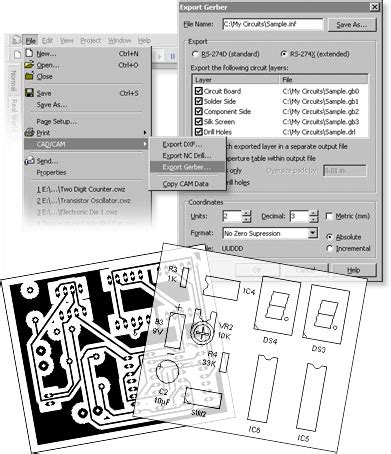Open the File menu
The image size is (391, 454).
(30, 41)
